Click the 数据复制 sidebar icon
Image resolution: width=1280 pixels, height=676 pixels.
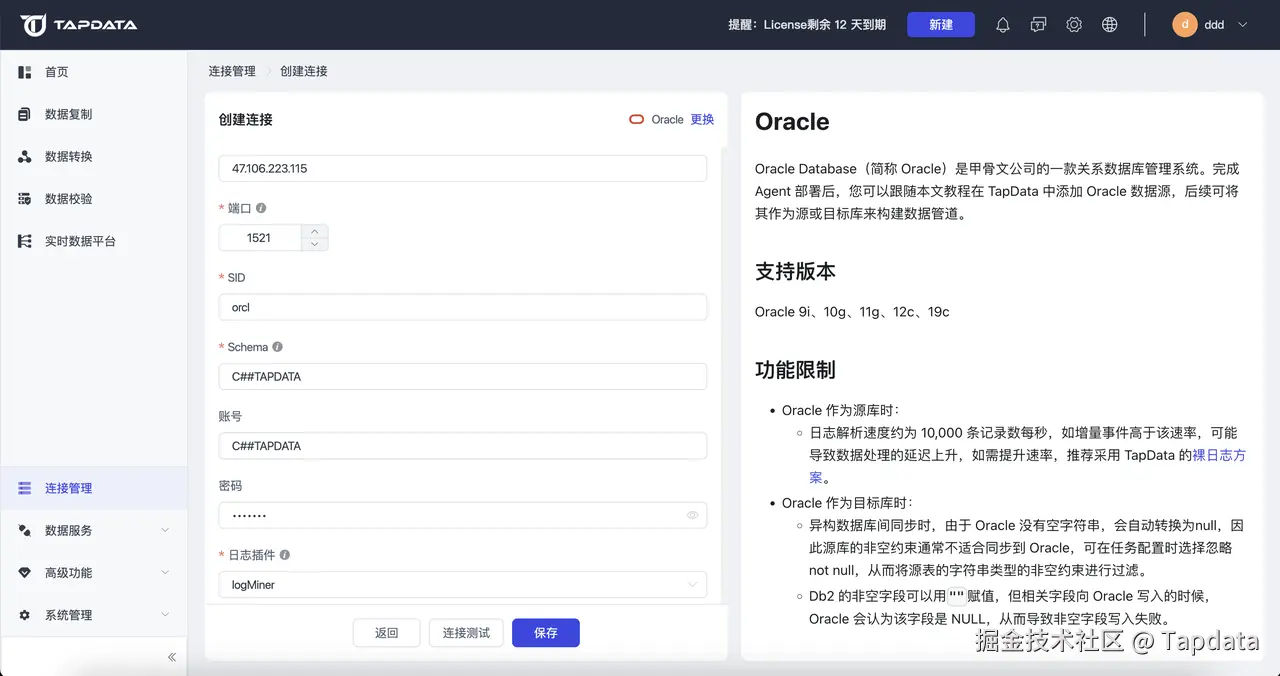(x=25, y=114)
